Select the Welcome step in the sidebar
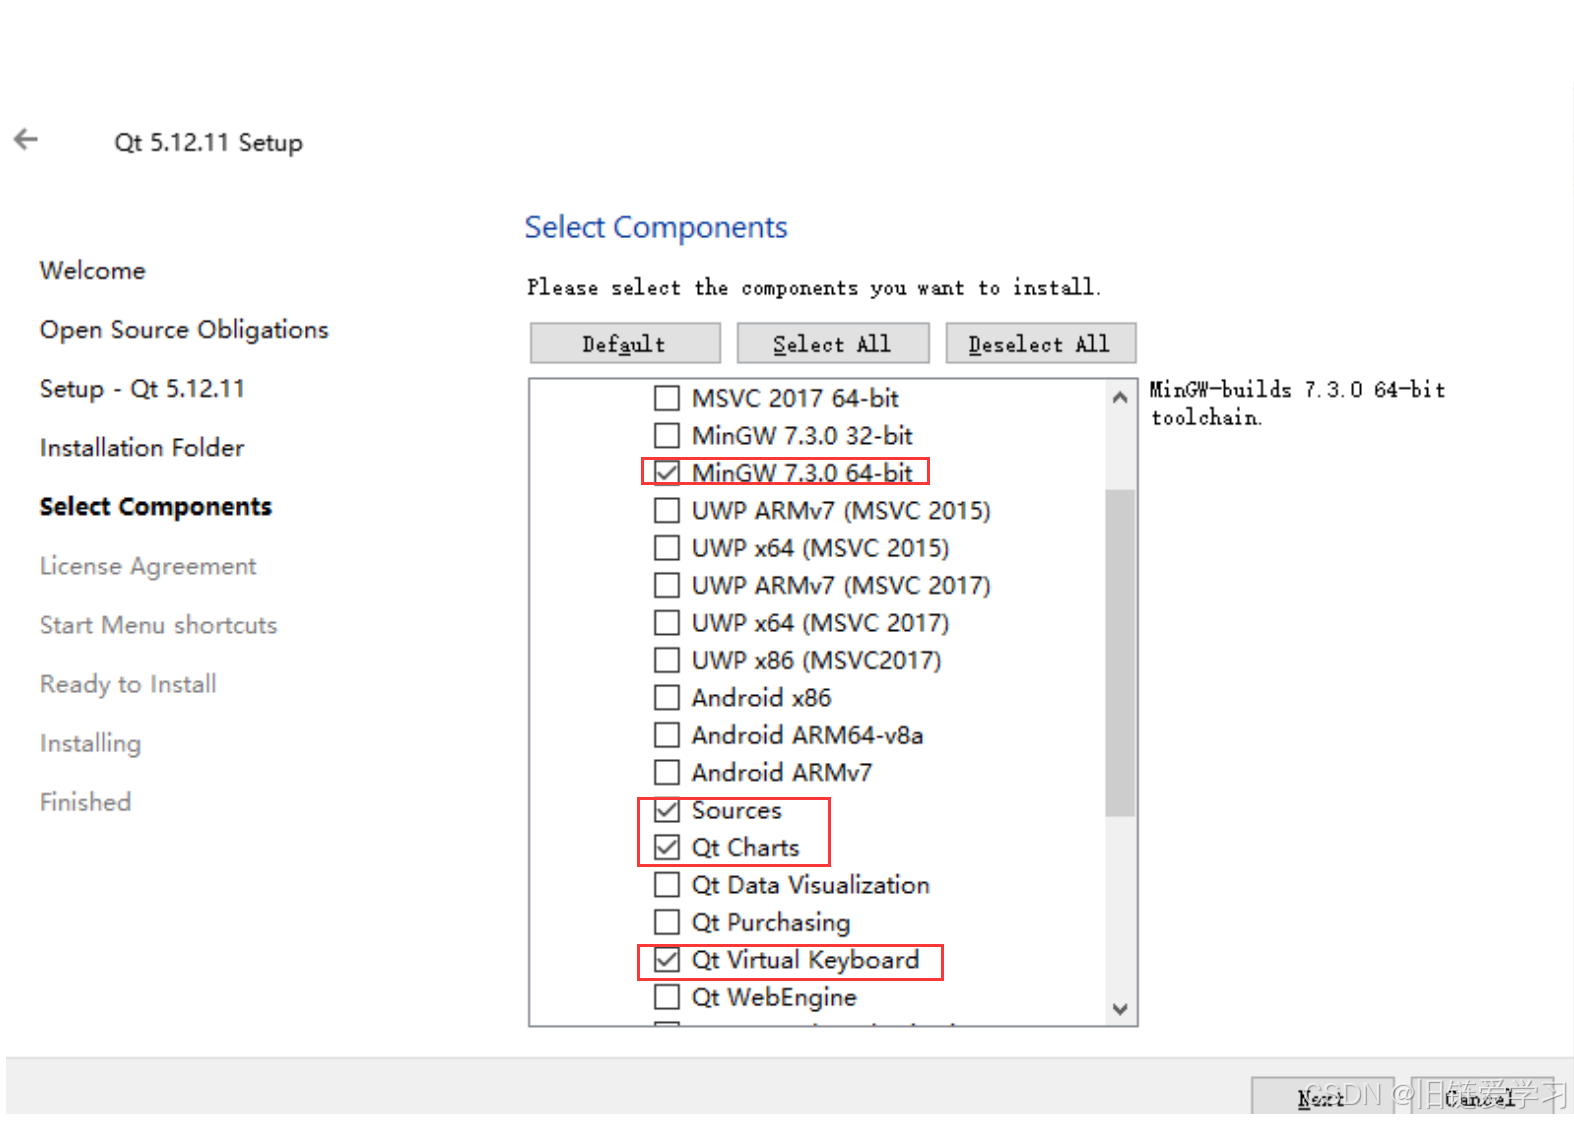1574x1122 pixels. [x=93, y=271]
